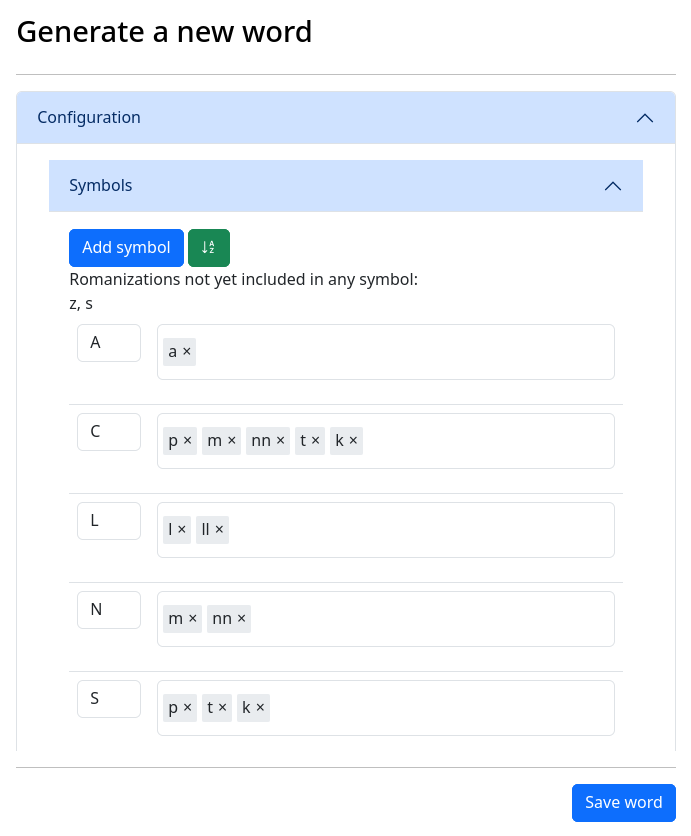The height and width of the screenshot is (836, 691).
Task: Remove the 'm' tag from symbol N
Action: coord(192,619)
